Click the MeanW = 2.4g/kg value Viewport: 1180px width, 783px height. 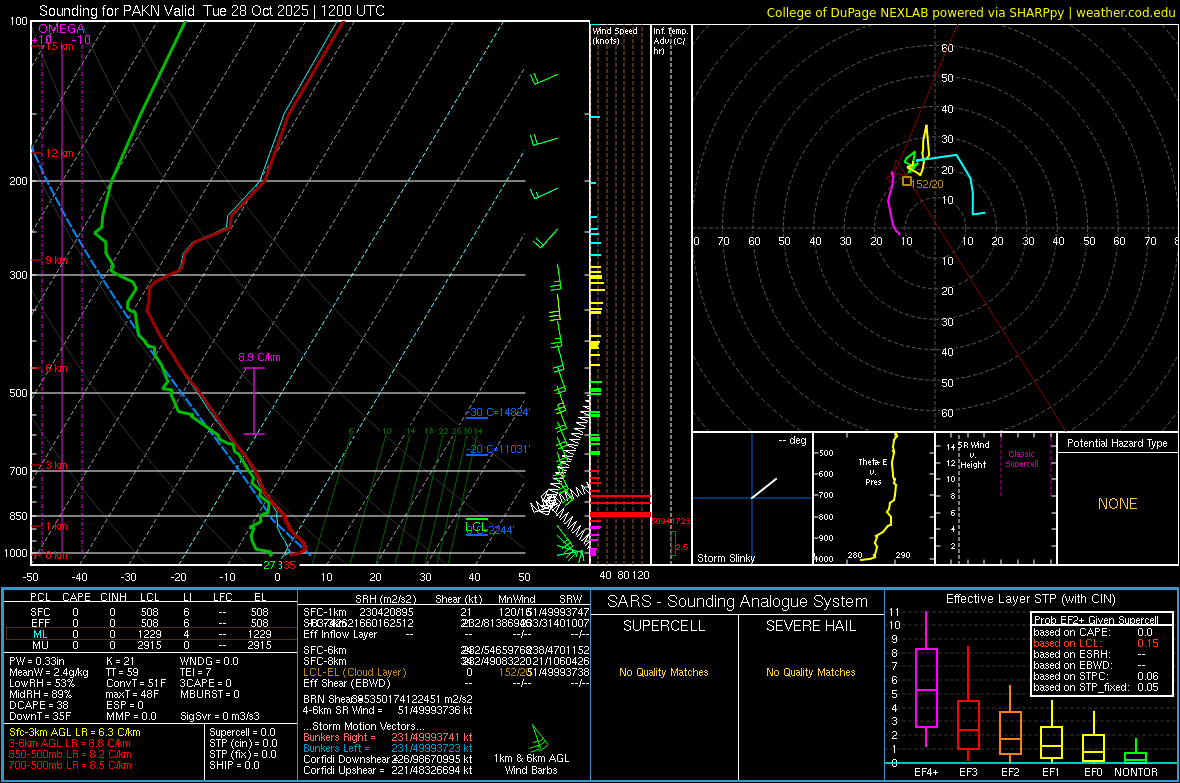tap(49, 672)
